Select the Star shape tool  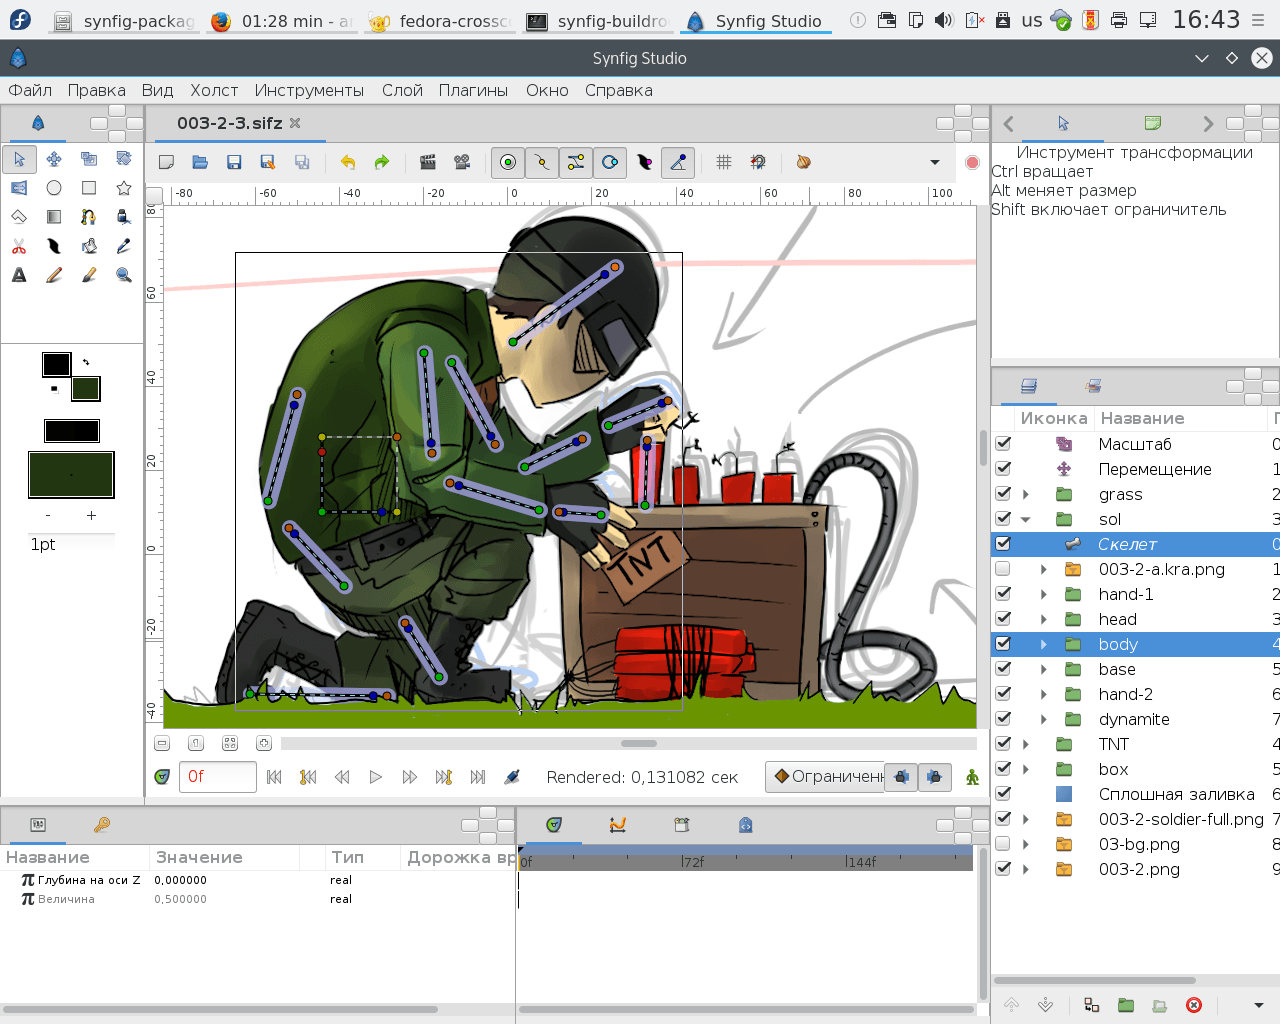click(x=124, y=188)
